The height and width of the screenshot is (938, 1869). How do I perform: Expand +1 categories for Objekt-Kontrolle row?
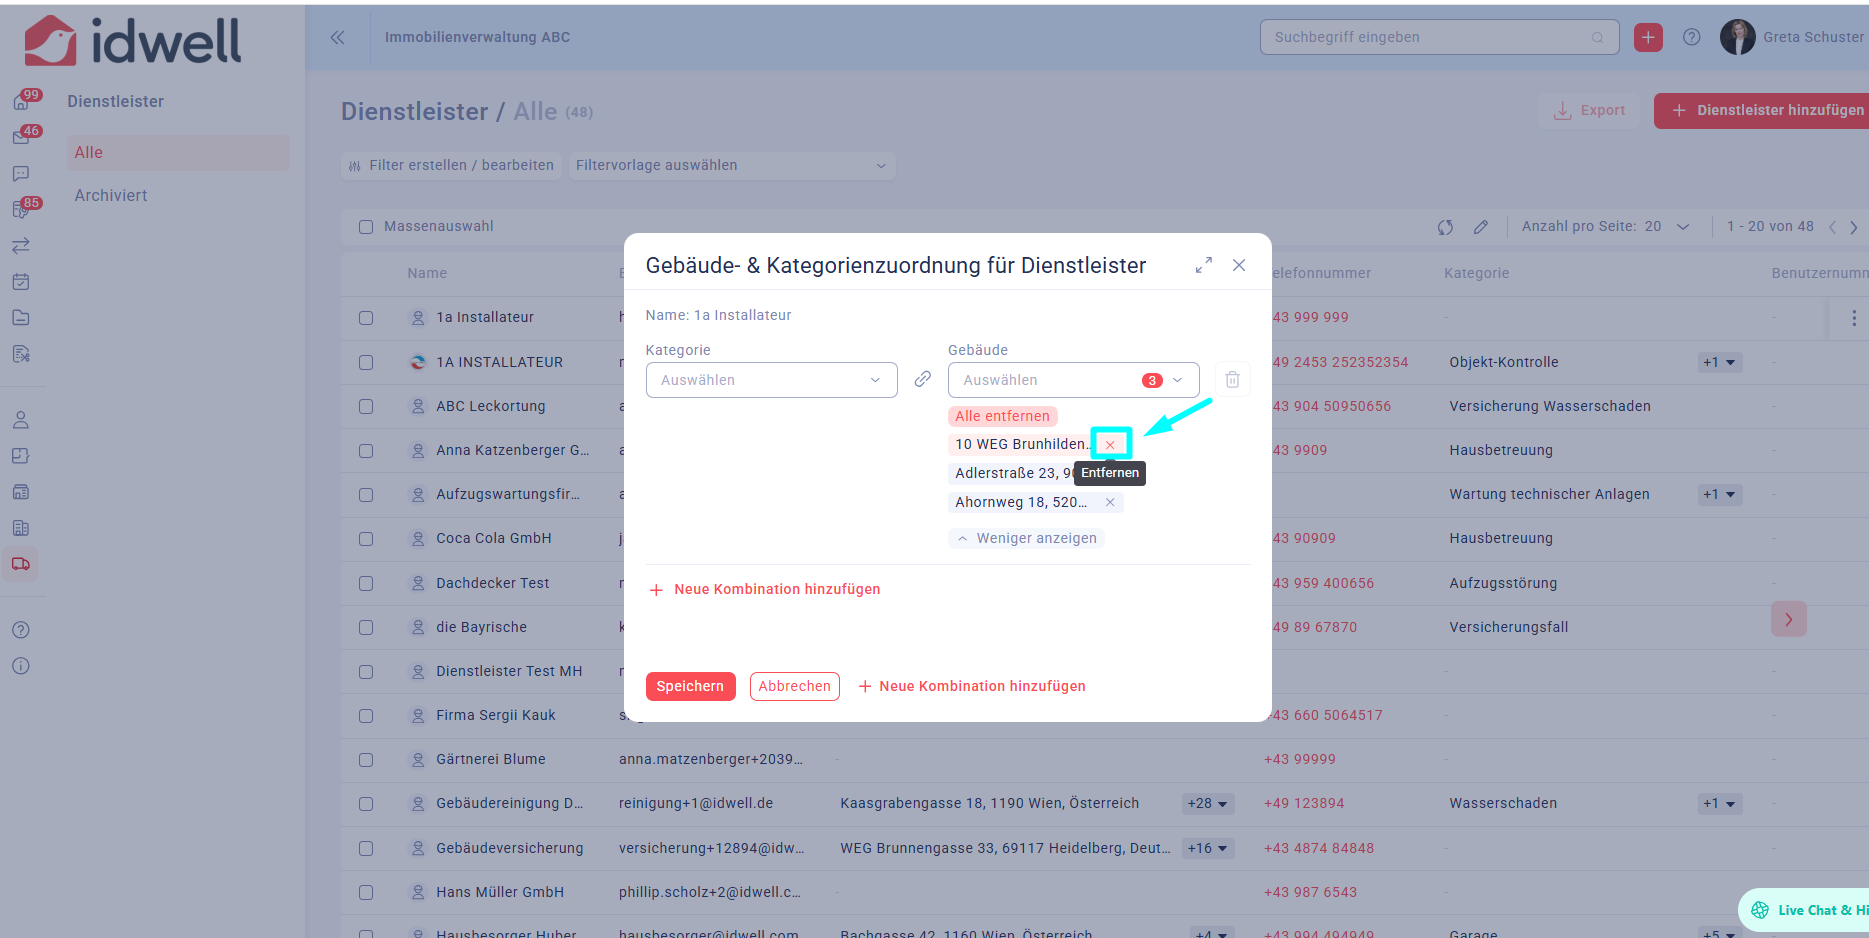(x=1720, y=362)
